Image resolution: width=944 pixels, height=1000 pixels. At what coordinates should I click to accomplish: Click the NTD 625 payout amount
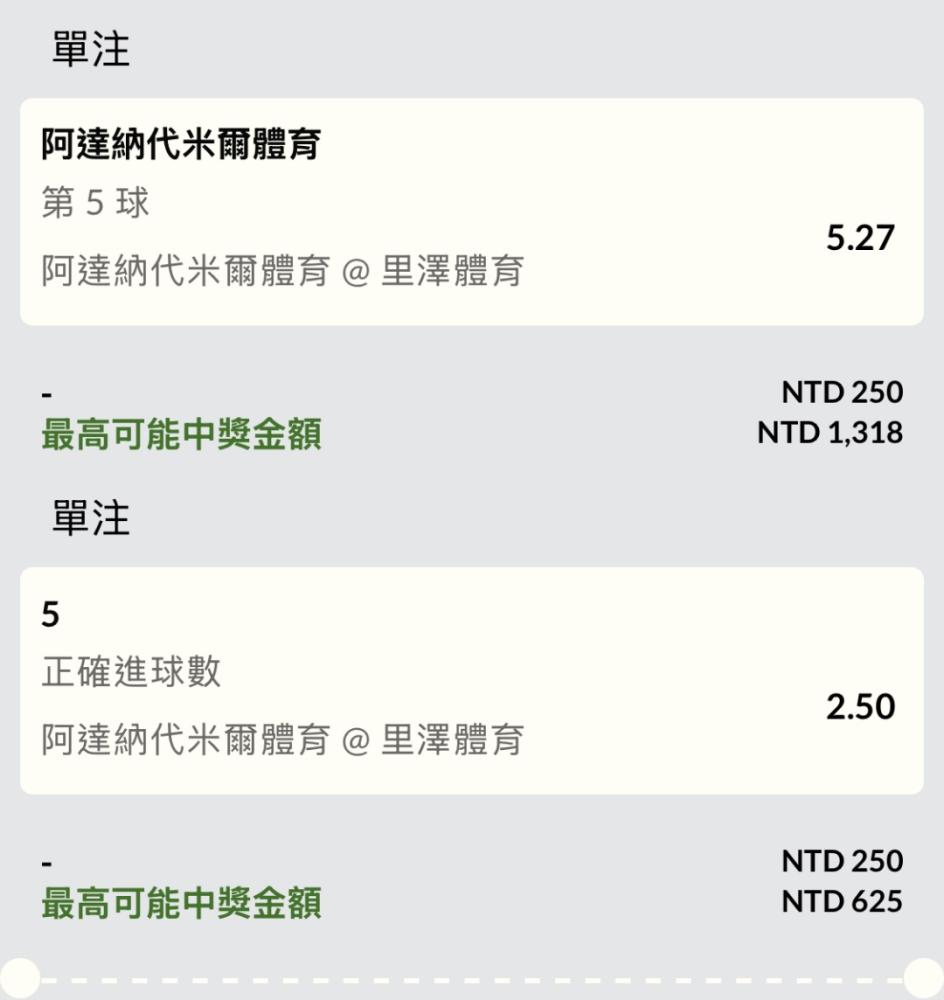coord(842,902)
